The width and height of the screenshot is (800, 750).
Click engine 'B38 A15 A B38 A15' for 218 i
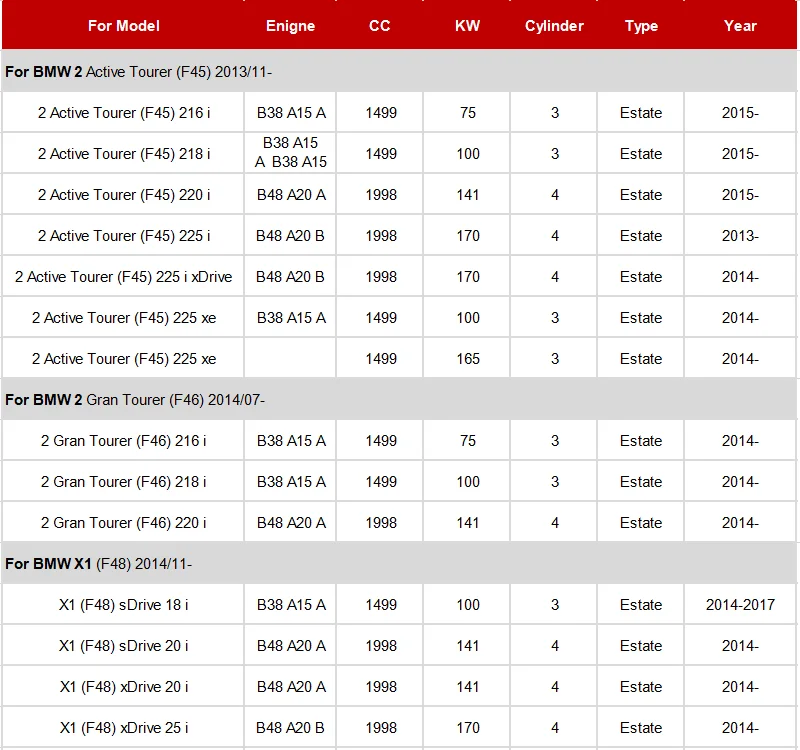point(290,153)
